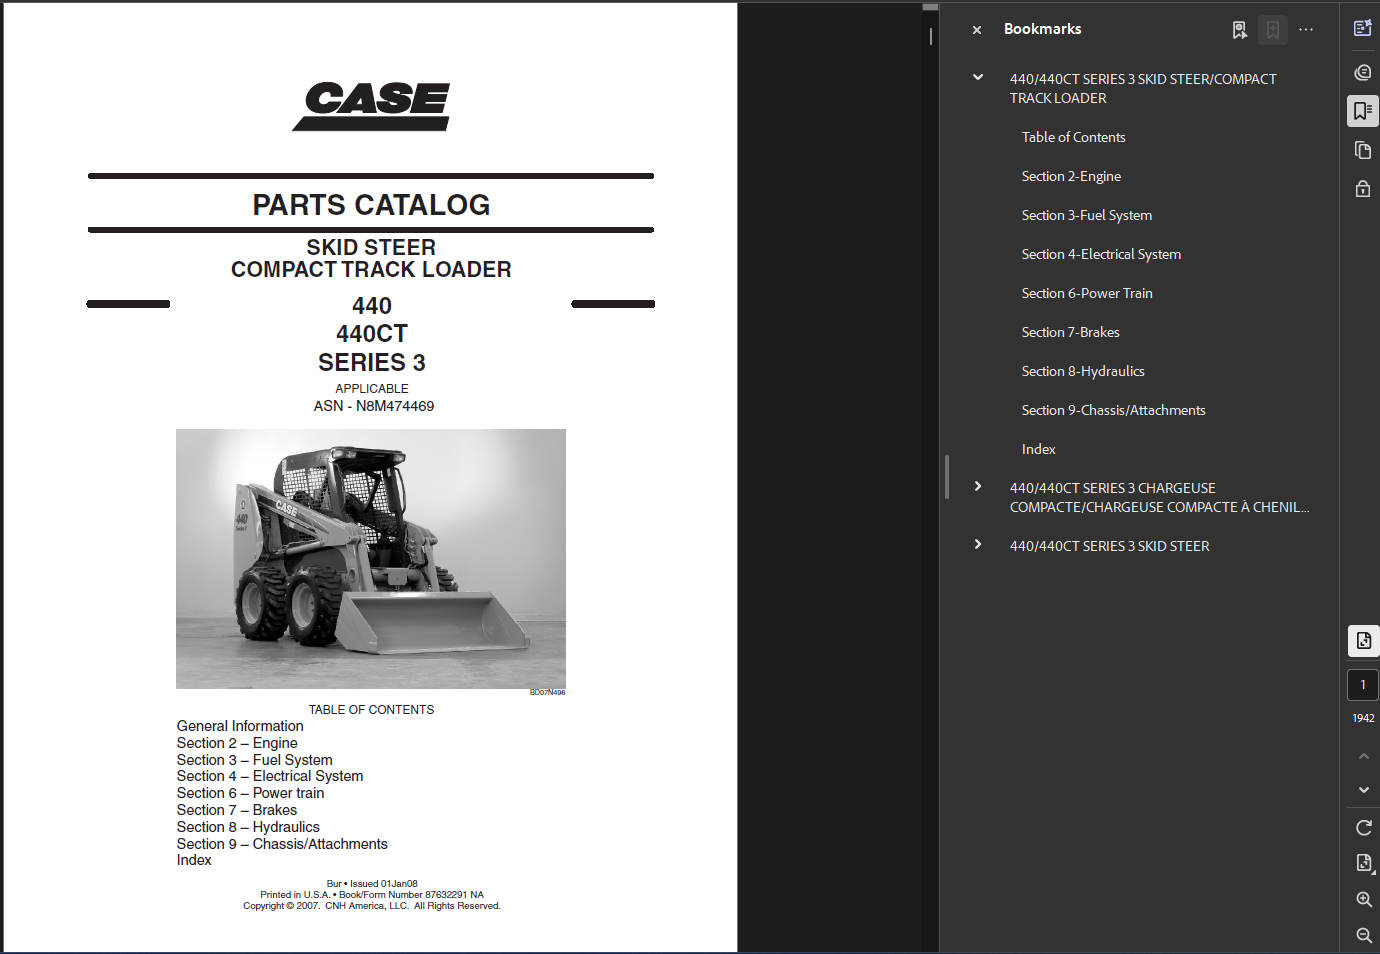Go to previous page with up chevron
This screenshot has width=1380, height=954.
pyautogui.click(x=1363, y=757)
